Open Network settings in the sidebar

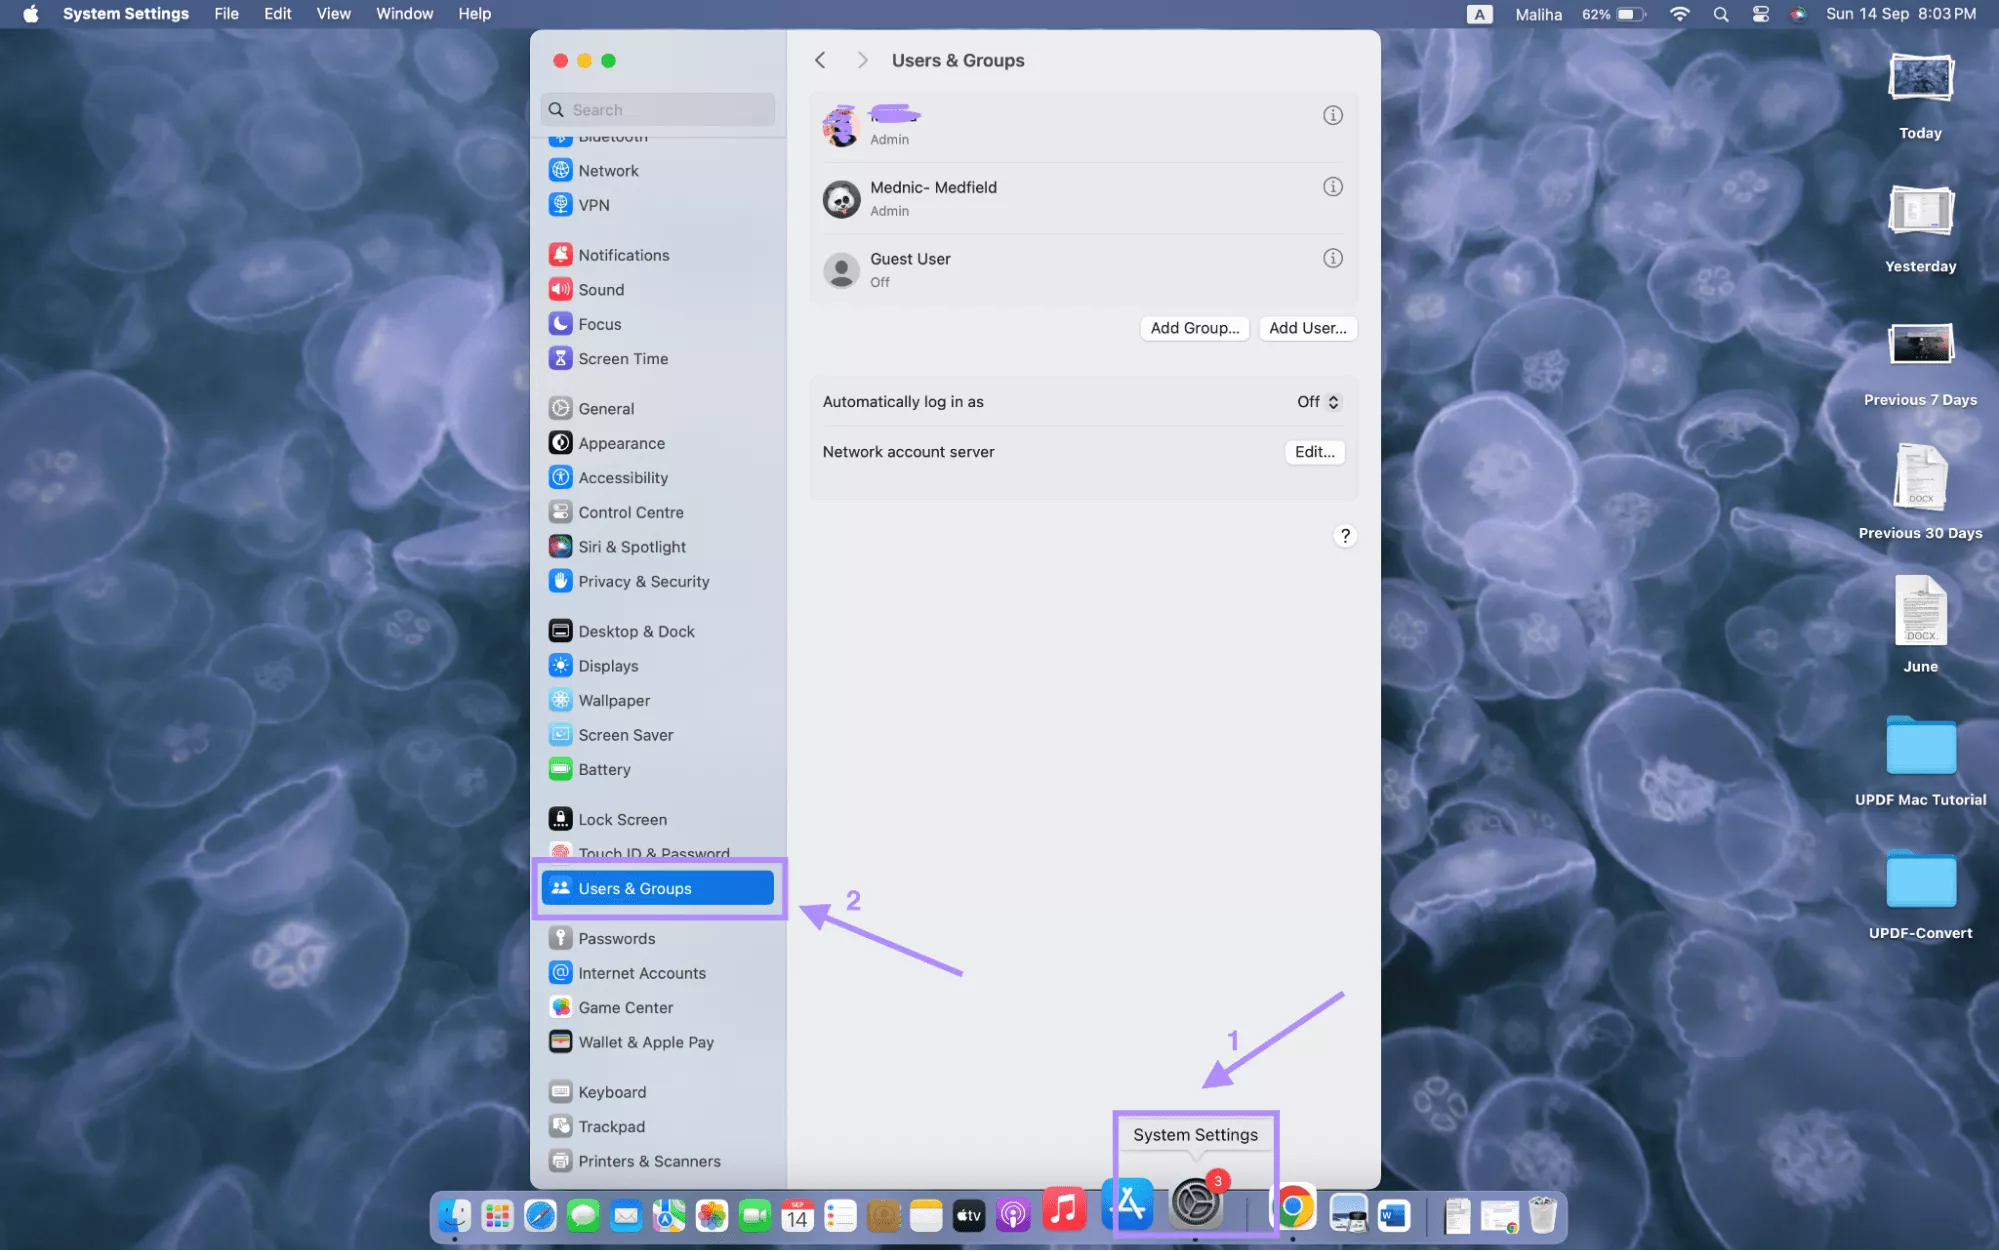point(609,170)
